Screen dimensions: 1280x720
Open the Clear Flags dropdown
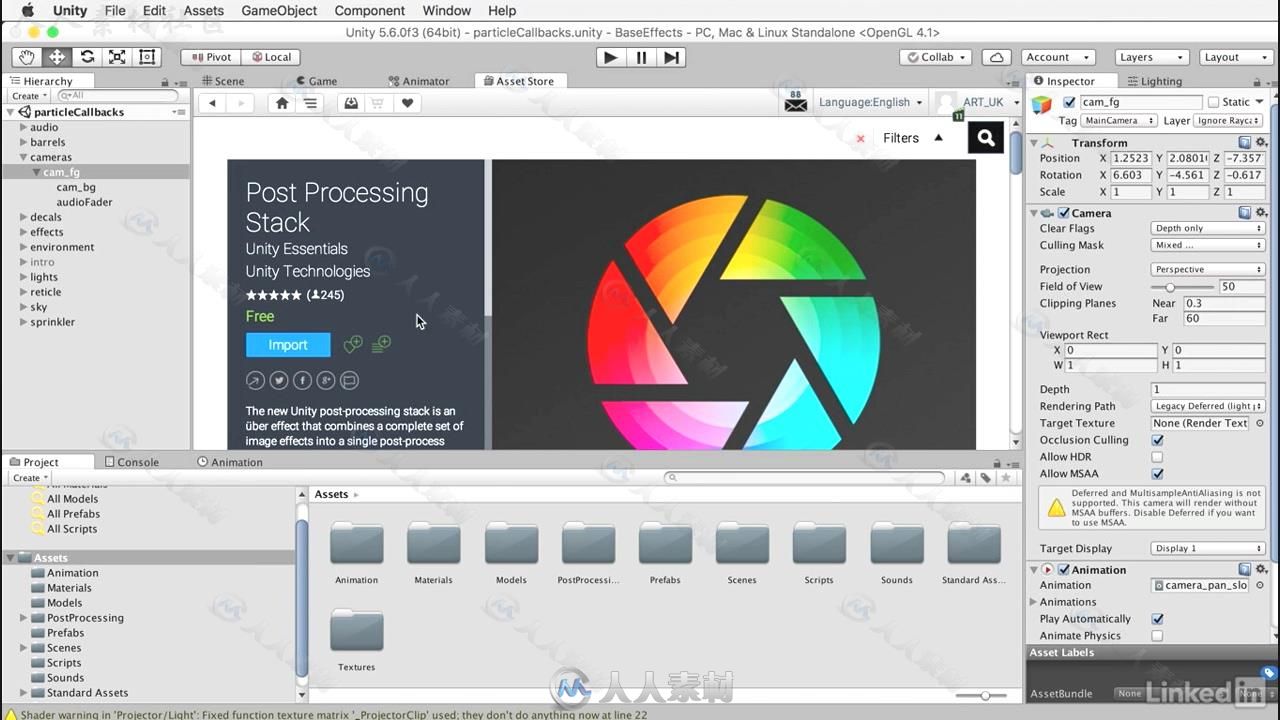coord(1208,228)
